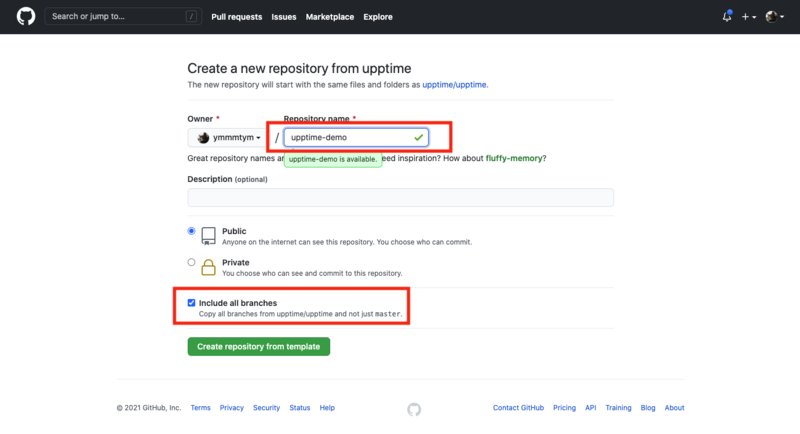Screen dimensions: 800x434
Task: Click the gray GitHub footer logo
Action: point(414,409)
